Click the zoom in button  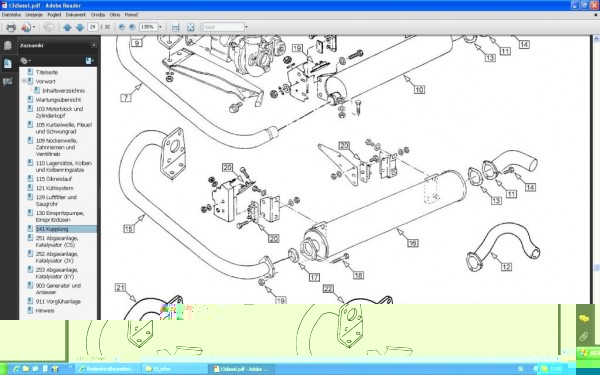click(132, 27)
